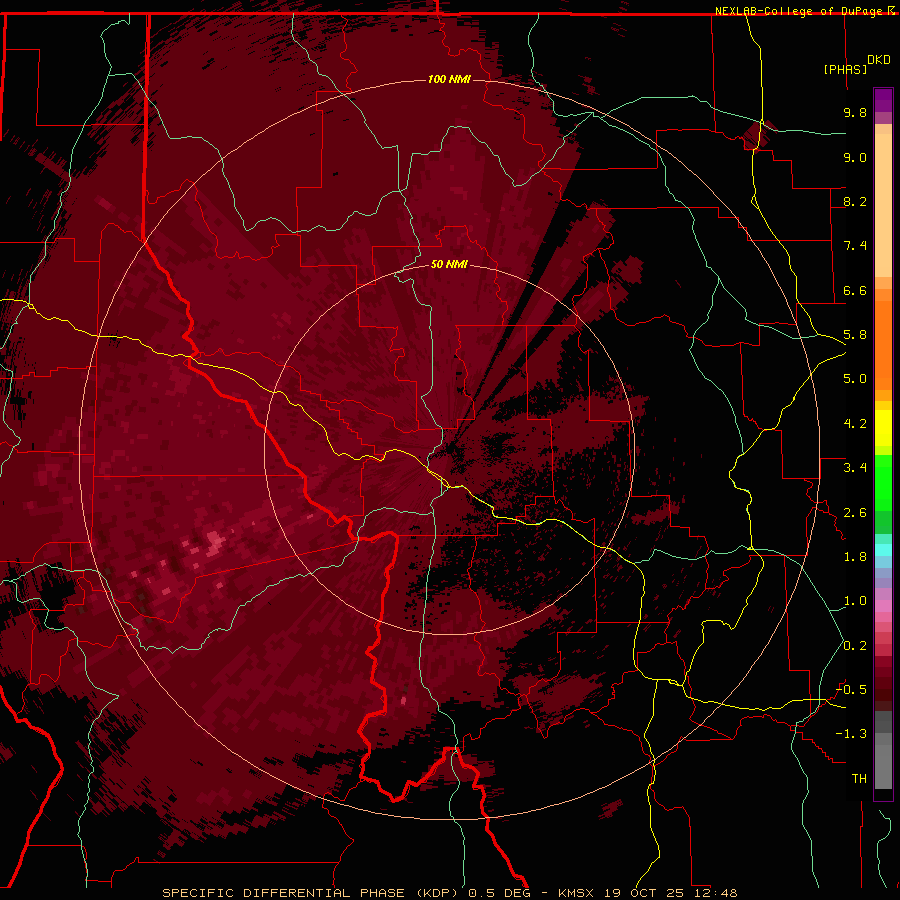Click the 3.4 legend scale value

(855, 468)
